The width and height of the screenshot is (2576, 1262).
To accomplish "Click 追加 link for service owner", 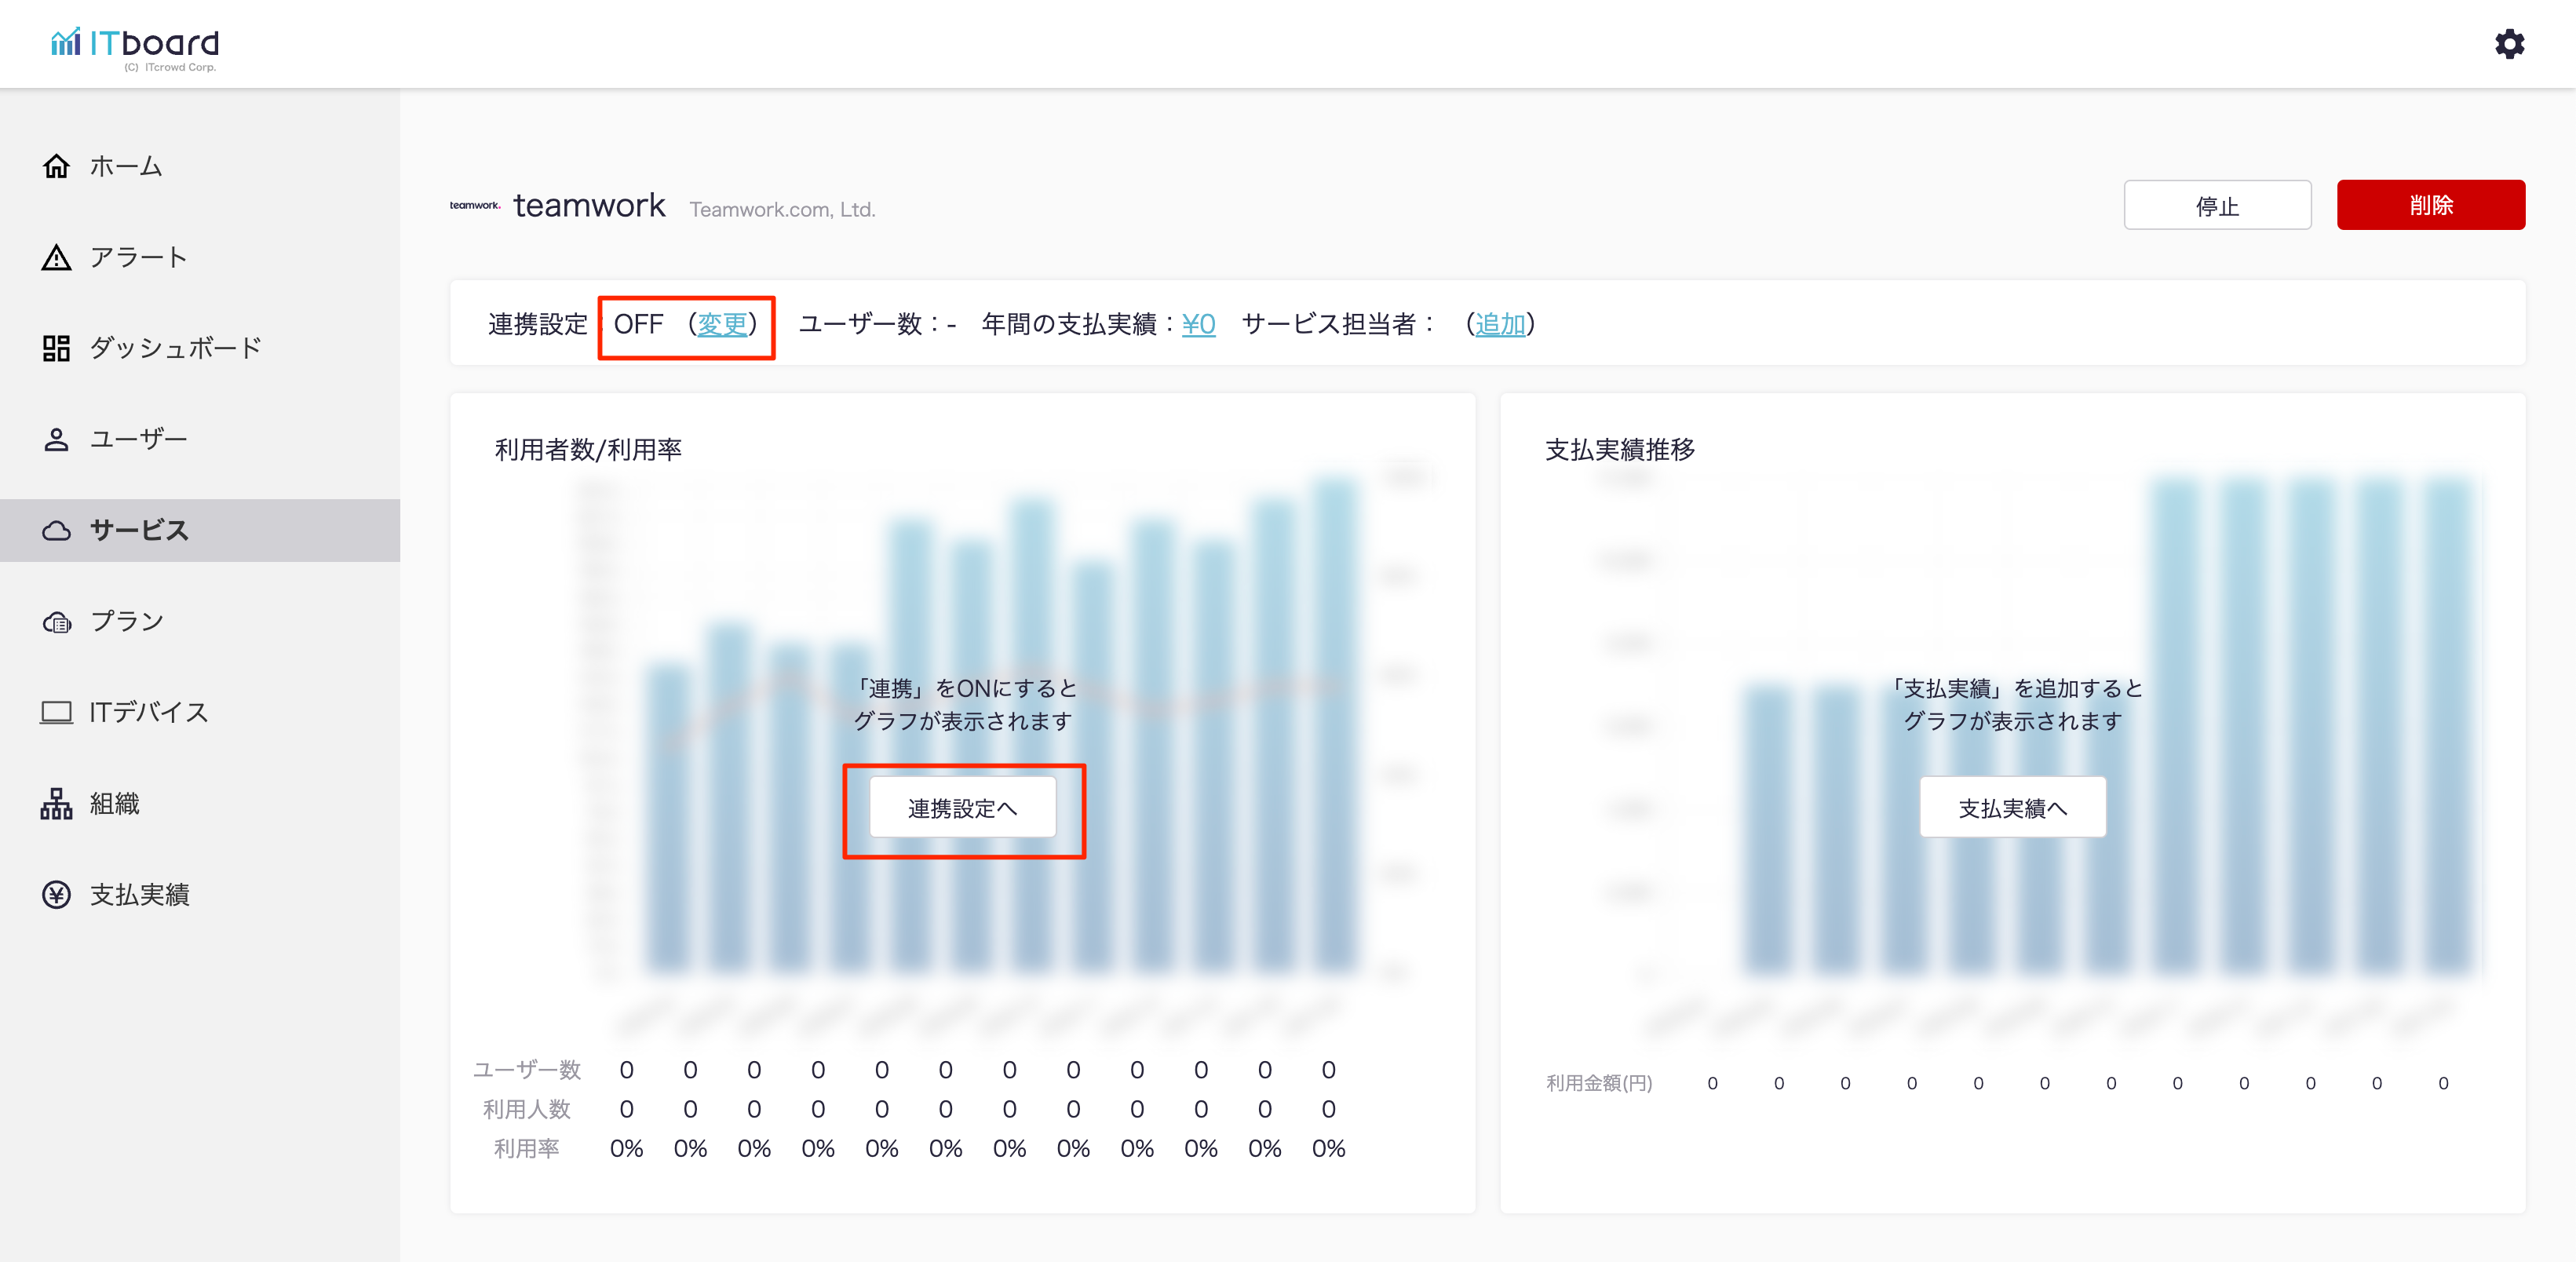I will click(x=1500, y=325).
